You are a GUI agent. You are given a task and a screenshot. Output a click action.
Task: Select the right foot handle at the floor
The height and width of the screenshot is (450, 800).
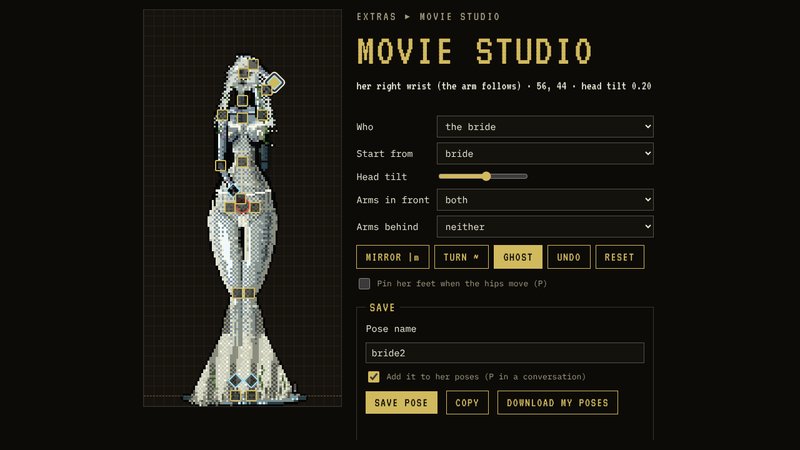(252, 395)
